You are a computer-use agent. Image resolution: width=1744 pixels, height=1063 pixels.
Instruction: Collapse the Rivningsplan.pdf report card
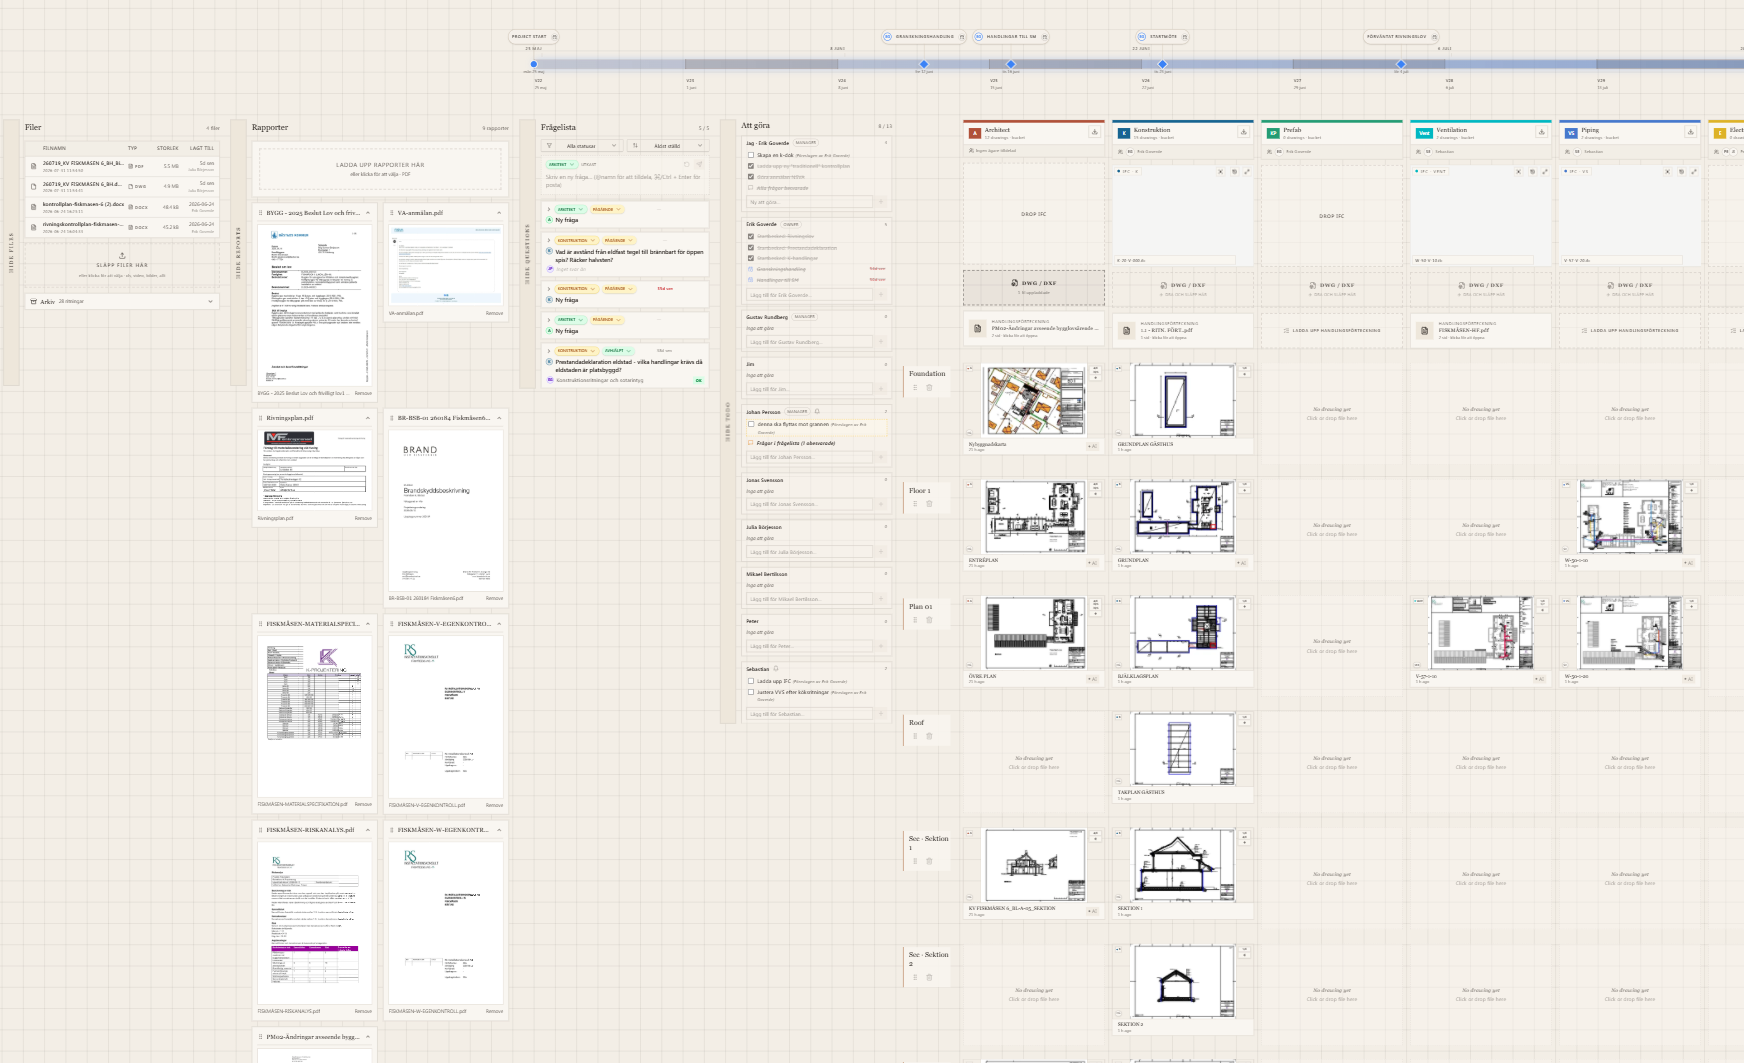(x=368, y=418)
